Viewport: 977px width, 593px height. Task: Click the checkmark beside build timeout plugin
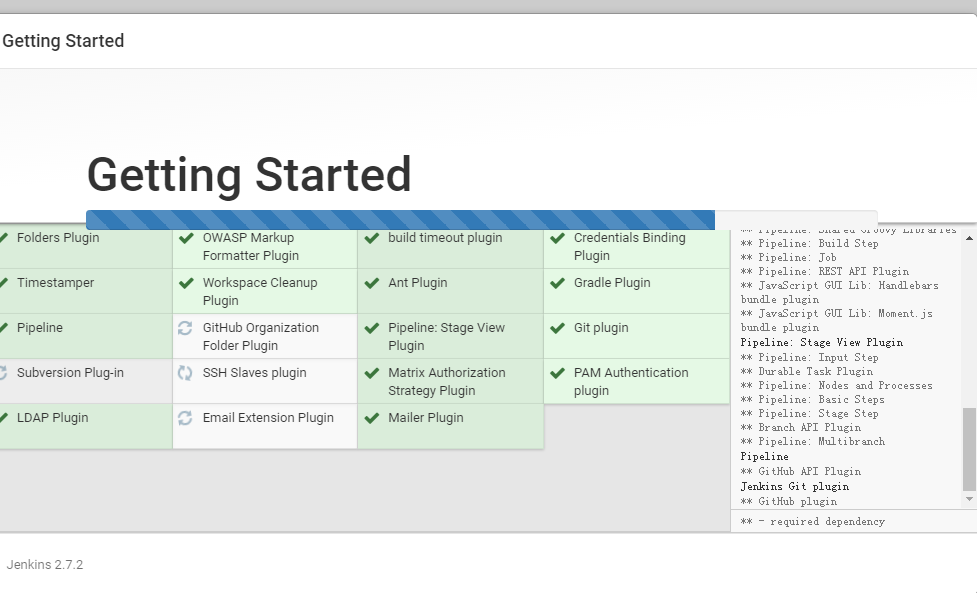[x=372, y=238]
